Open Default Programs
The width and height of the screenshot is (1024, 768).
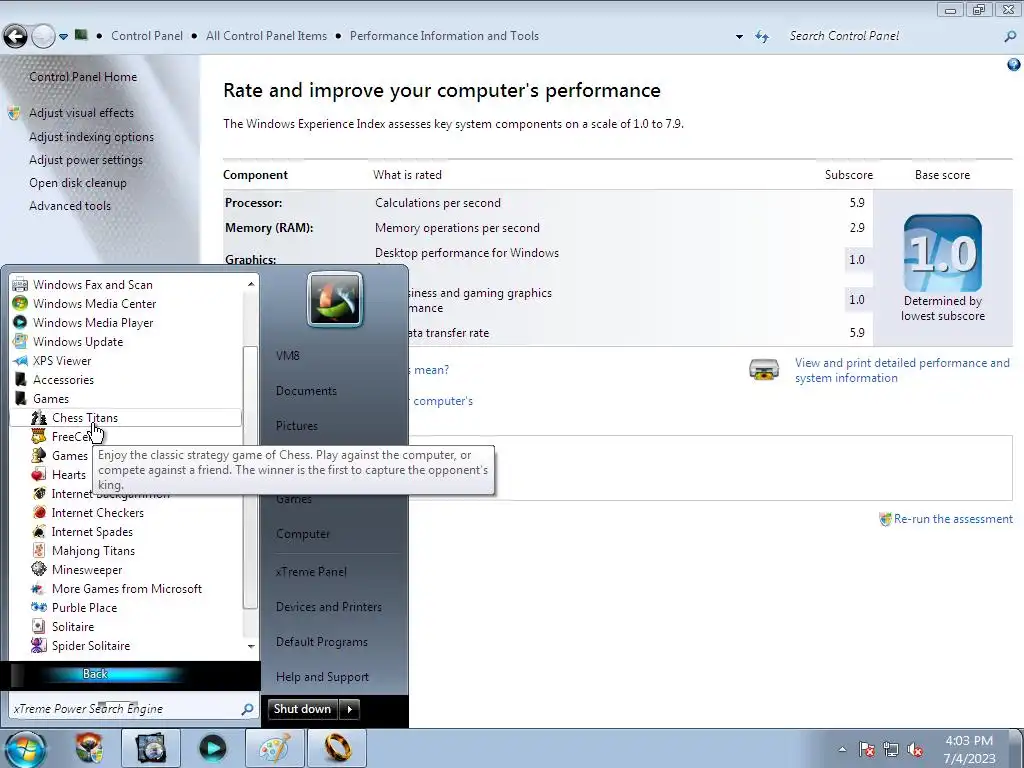(321, 642)
